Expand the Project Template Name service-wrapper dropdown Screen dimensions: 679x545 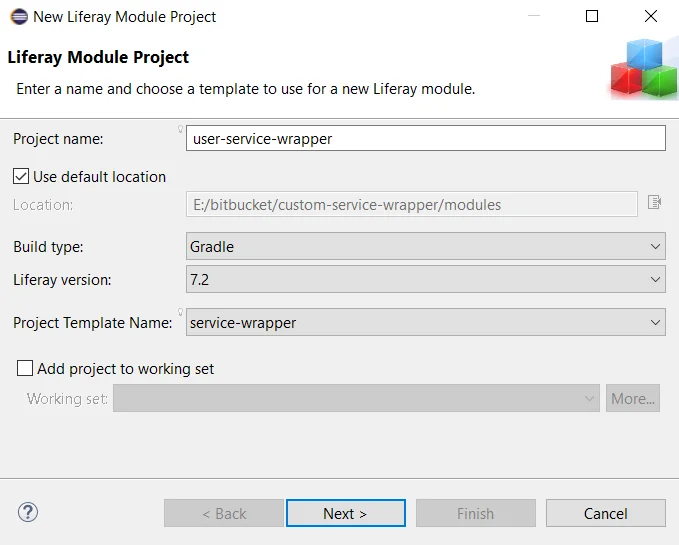point(426,322)
